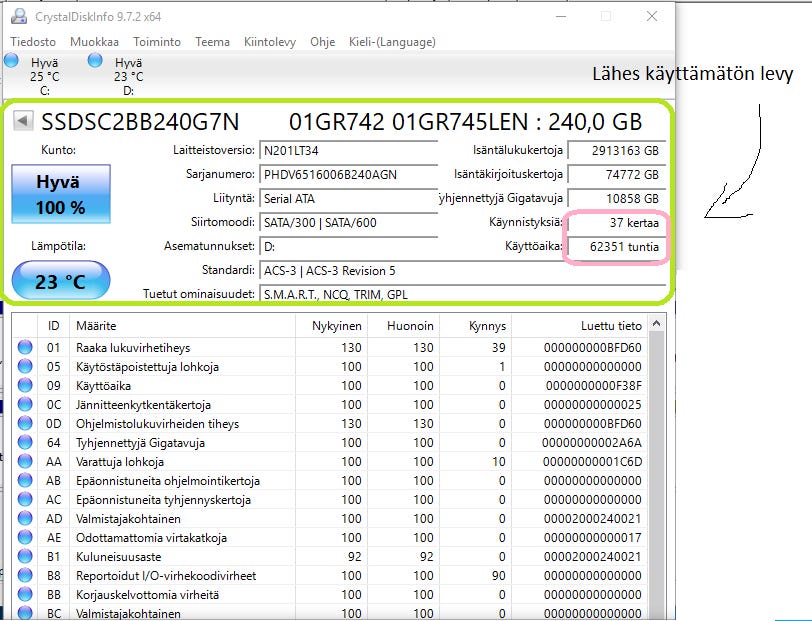Viewport: 812px width, 621px height.
Task: Click the 23 °C temperature button
Action: coord(61,282)
